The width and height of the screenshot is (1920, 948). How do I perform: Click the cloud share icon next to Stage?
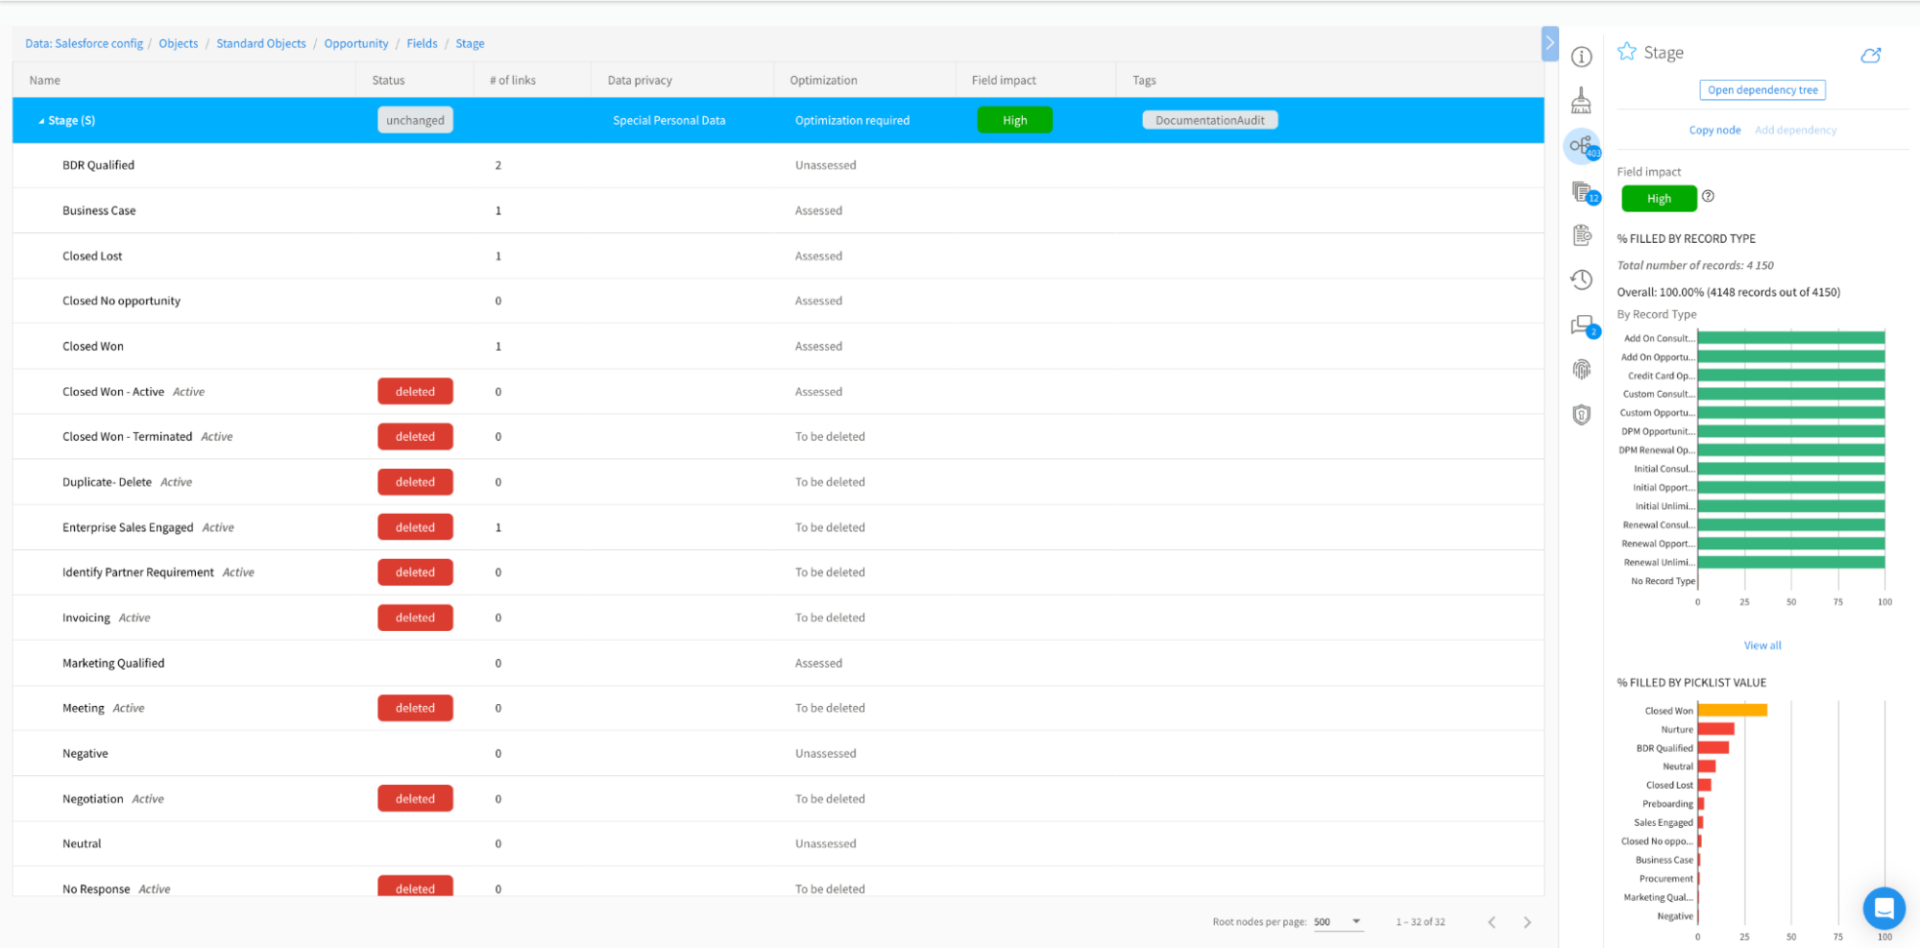(x=1871, y=55)
